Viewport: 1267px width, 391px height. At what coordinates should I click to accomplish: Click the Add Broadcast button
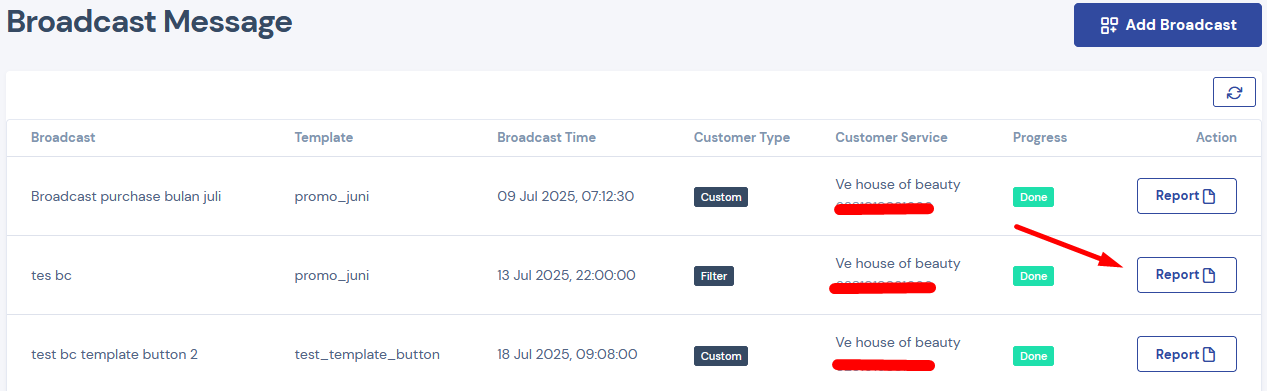(1167, 25)
